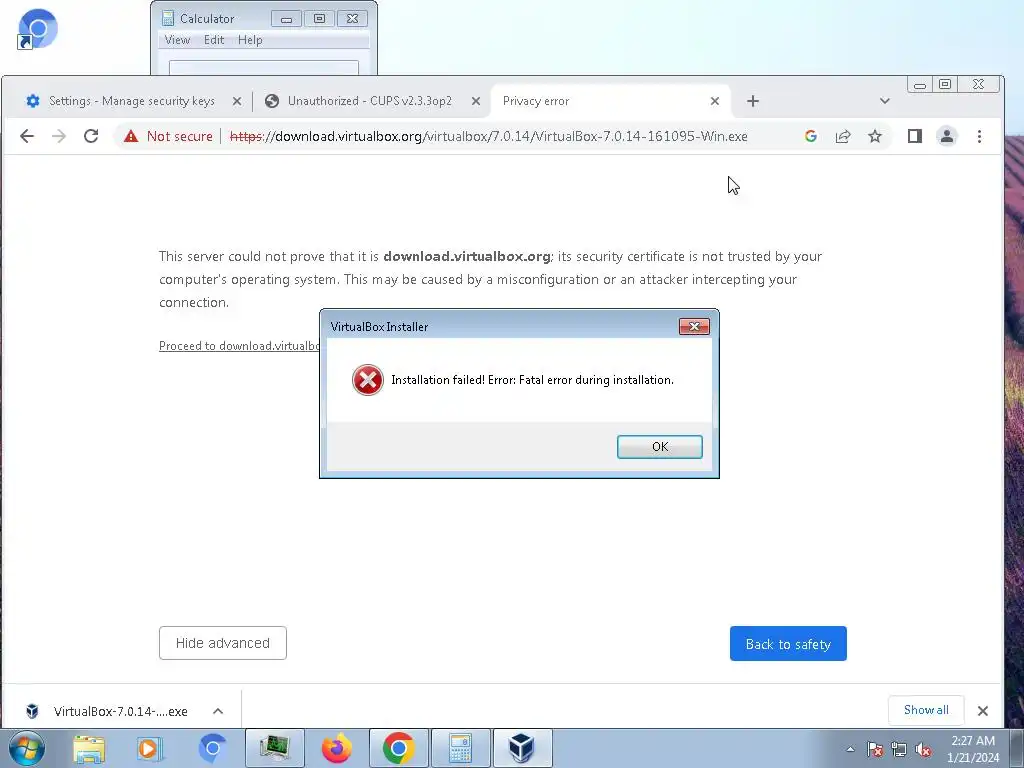The height and width of the screenshot is (768, 1024).
Task: Click the muted volume tray icon
Action: point(923,750)
